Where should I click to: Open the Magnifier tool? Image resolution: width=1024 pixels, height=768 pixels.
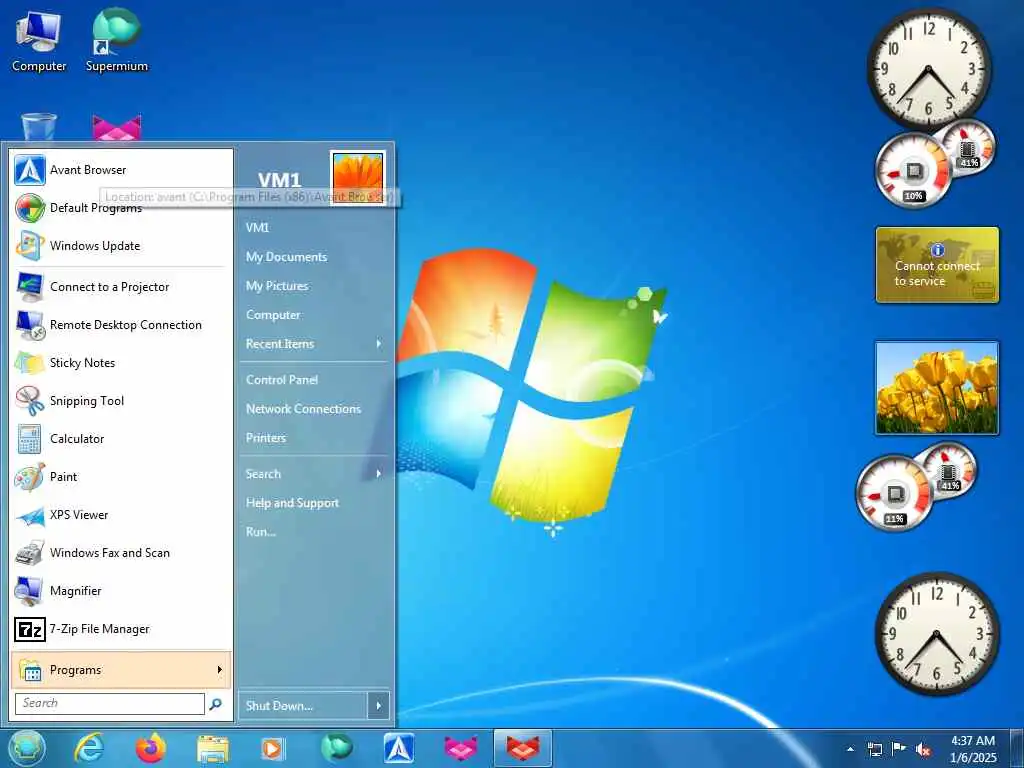coord(121,590)
